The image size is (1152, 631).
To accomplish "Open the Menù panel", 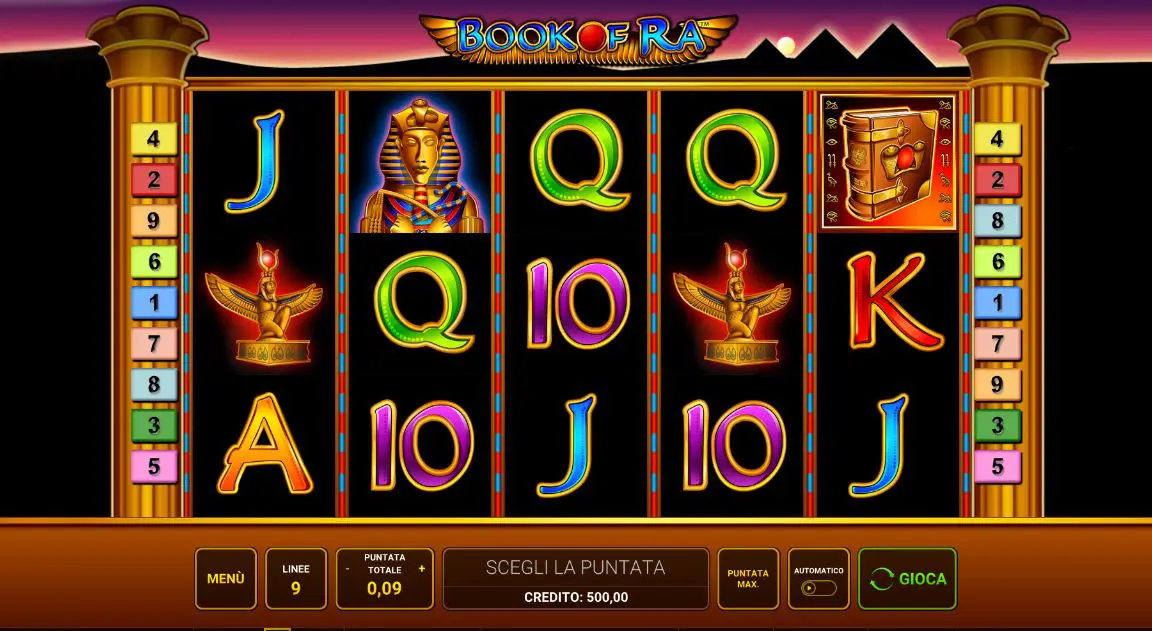I will [226, 579].
